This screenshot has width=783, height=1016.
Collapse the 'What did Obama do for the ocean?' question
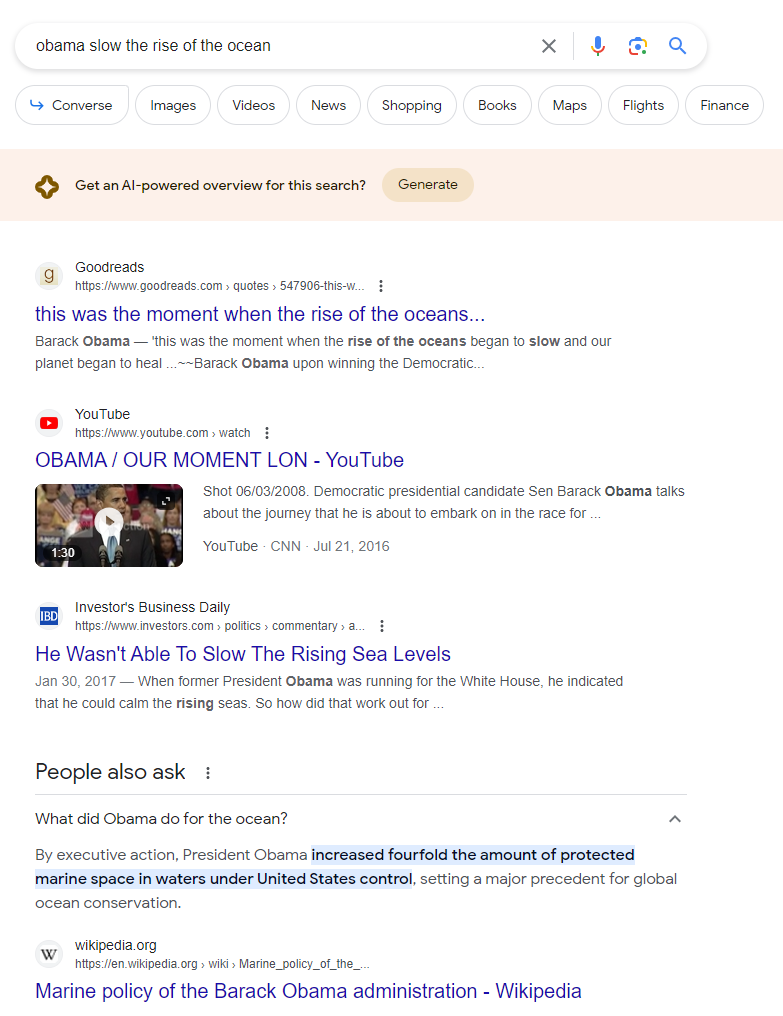(675, 819)
